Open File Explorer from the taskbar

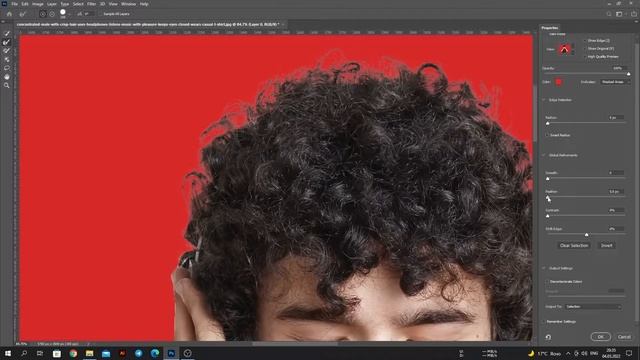coord(89,353)
